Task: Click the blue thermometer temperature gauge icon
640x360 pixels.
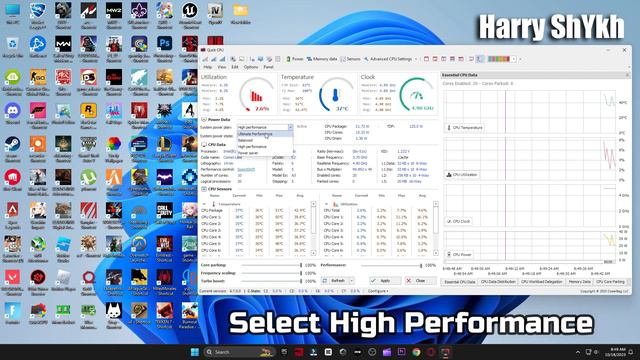Action: pos(335,96)
